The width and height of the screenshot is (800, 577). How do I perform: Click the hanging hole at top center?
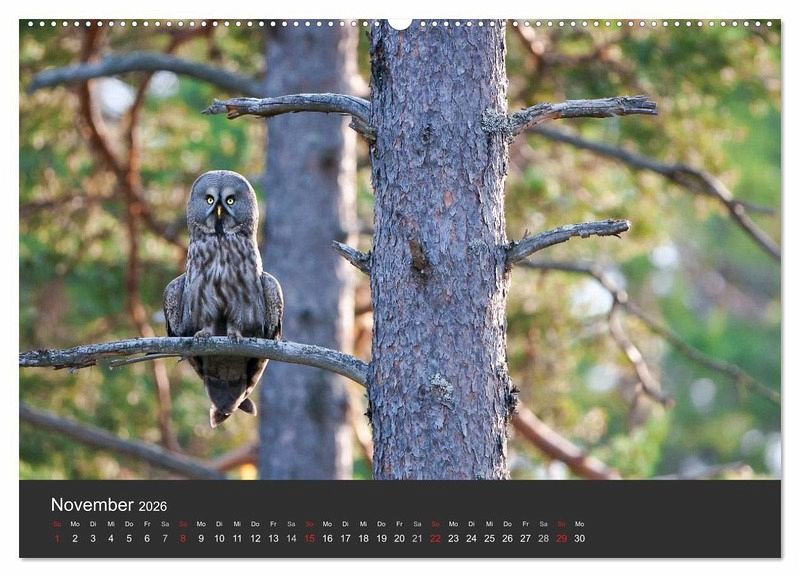[x=400, y=23]
